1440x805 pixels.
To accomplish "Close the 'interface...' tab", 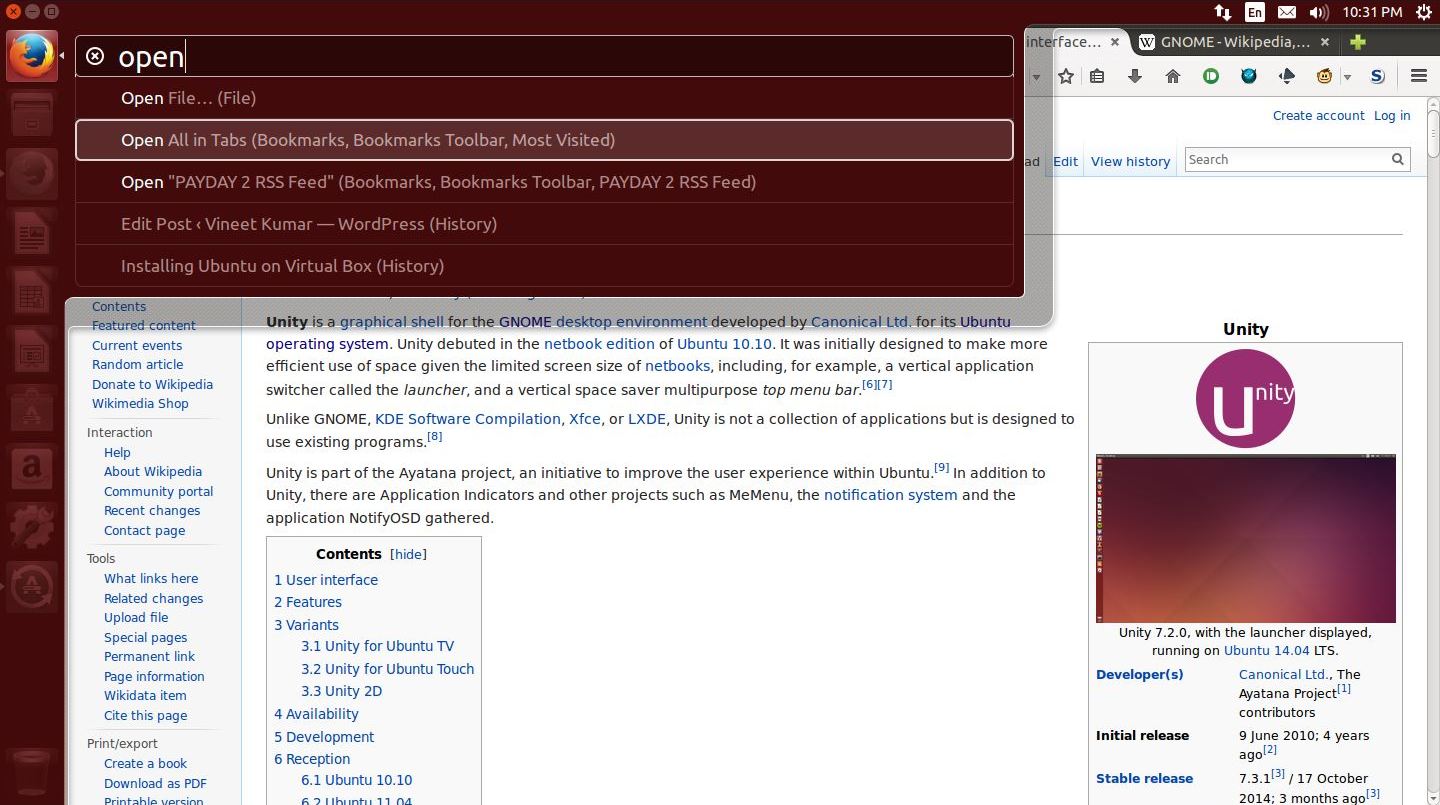I will coord(1115,42).
